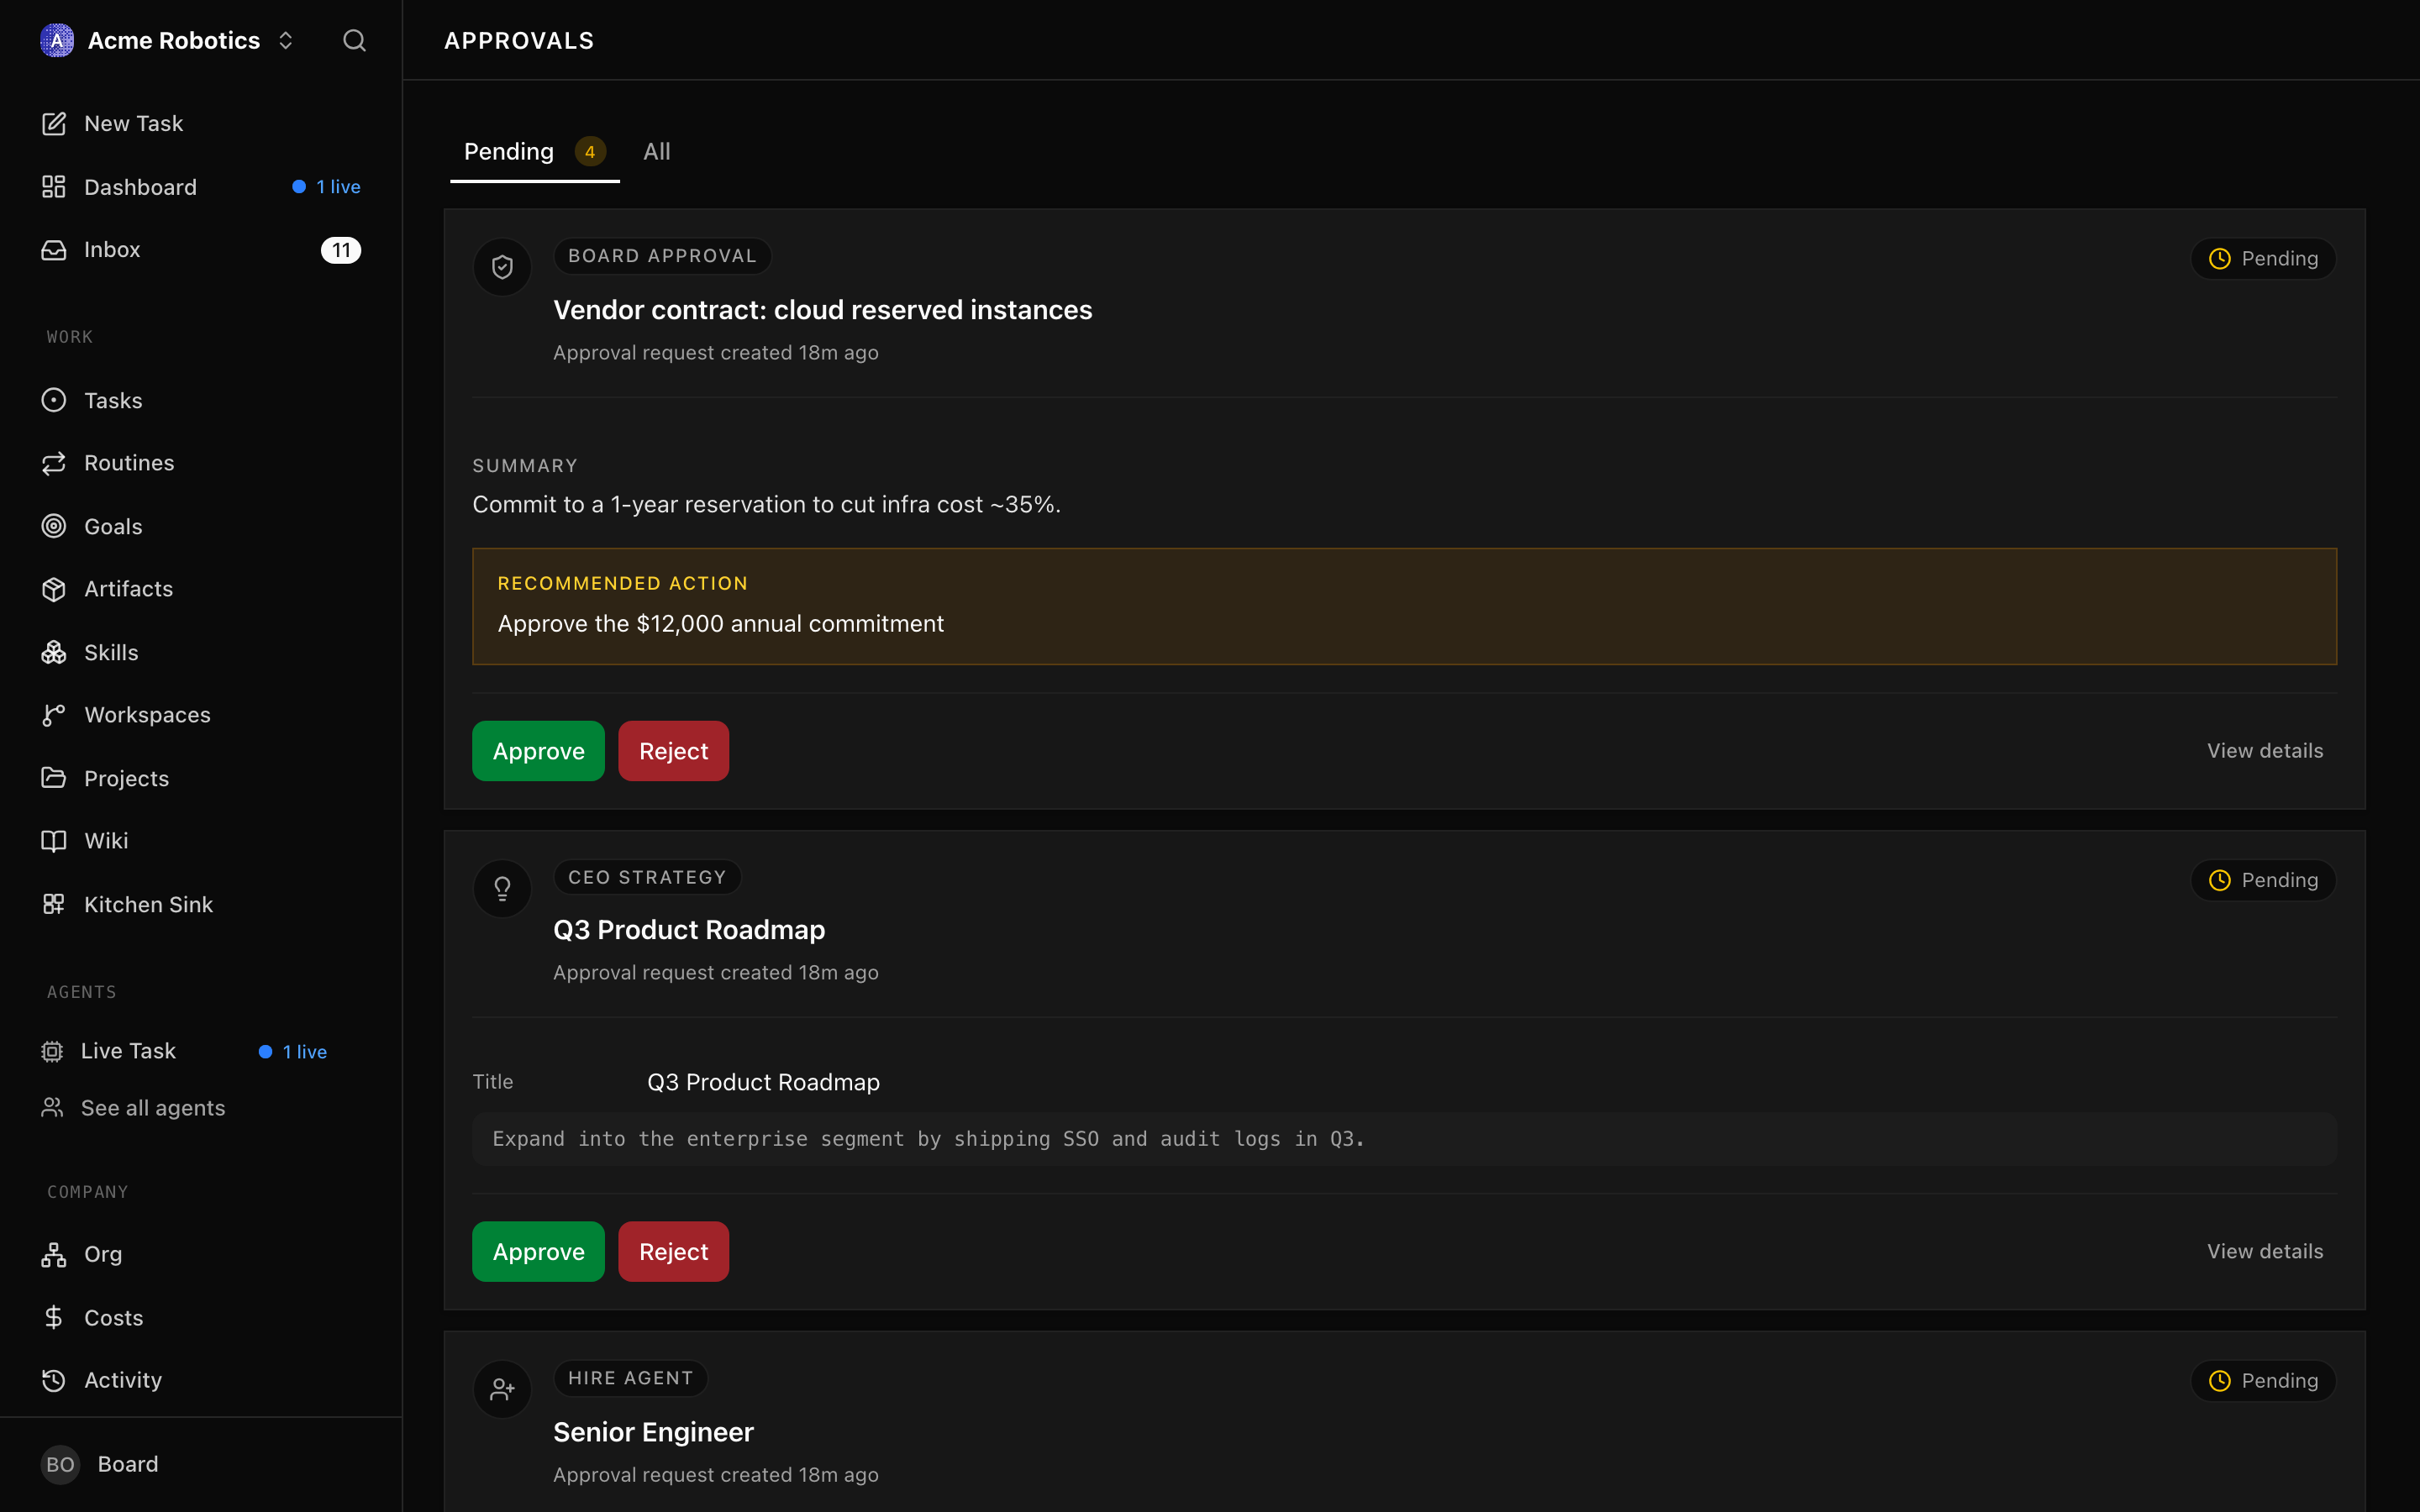Open Goals in the sidebar
Viewport: 2420px width, 1512px height.
(201, 526)
